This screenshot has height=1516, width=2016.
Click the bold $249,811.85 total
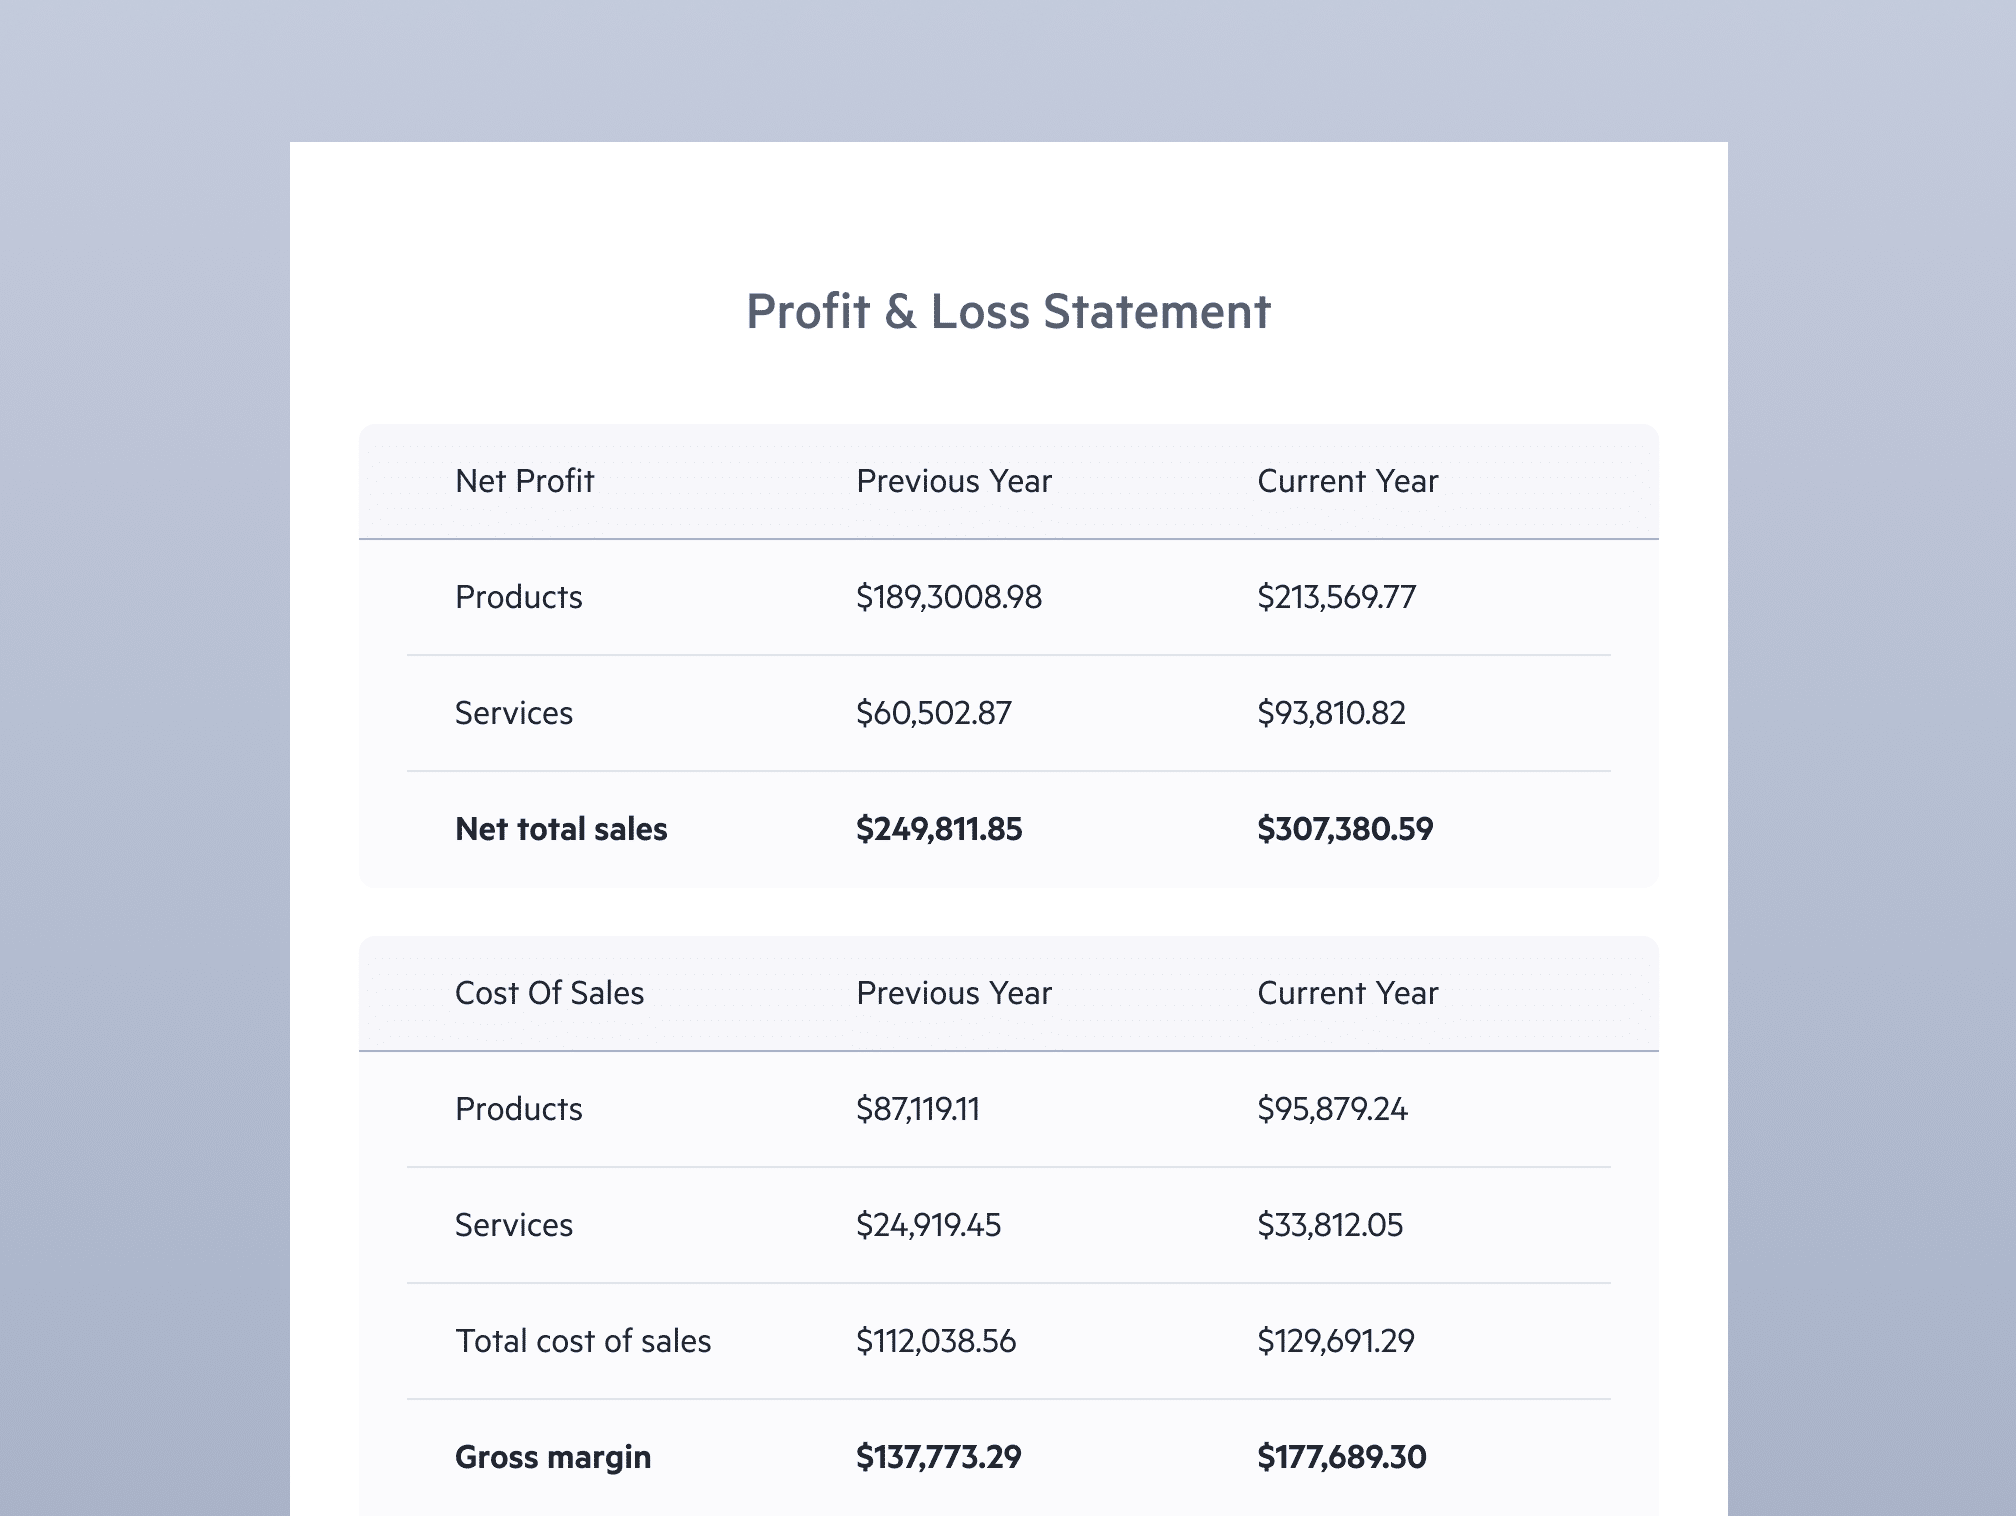point(939,829)
